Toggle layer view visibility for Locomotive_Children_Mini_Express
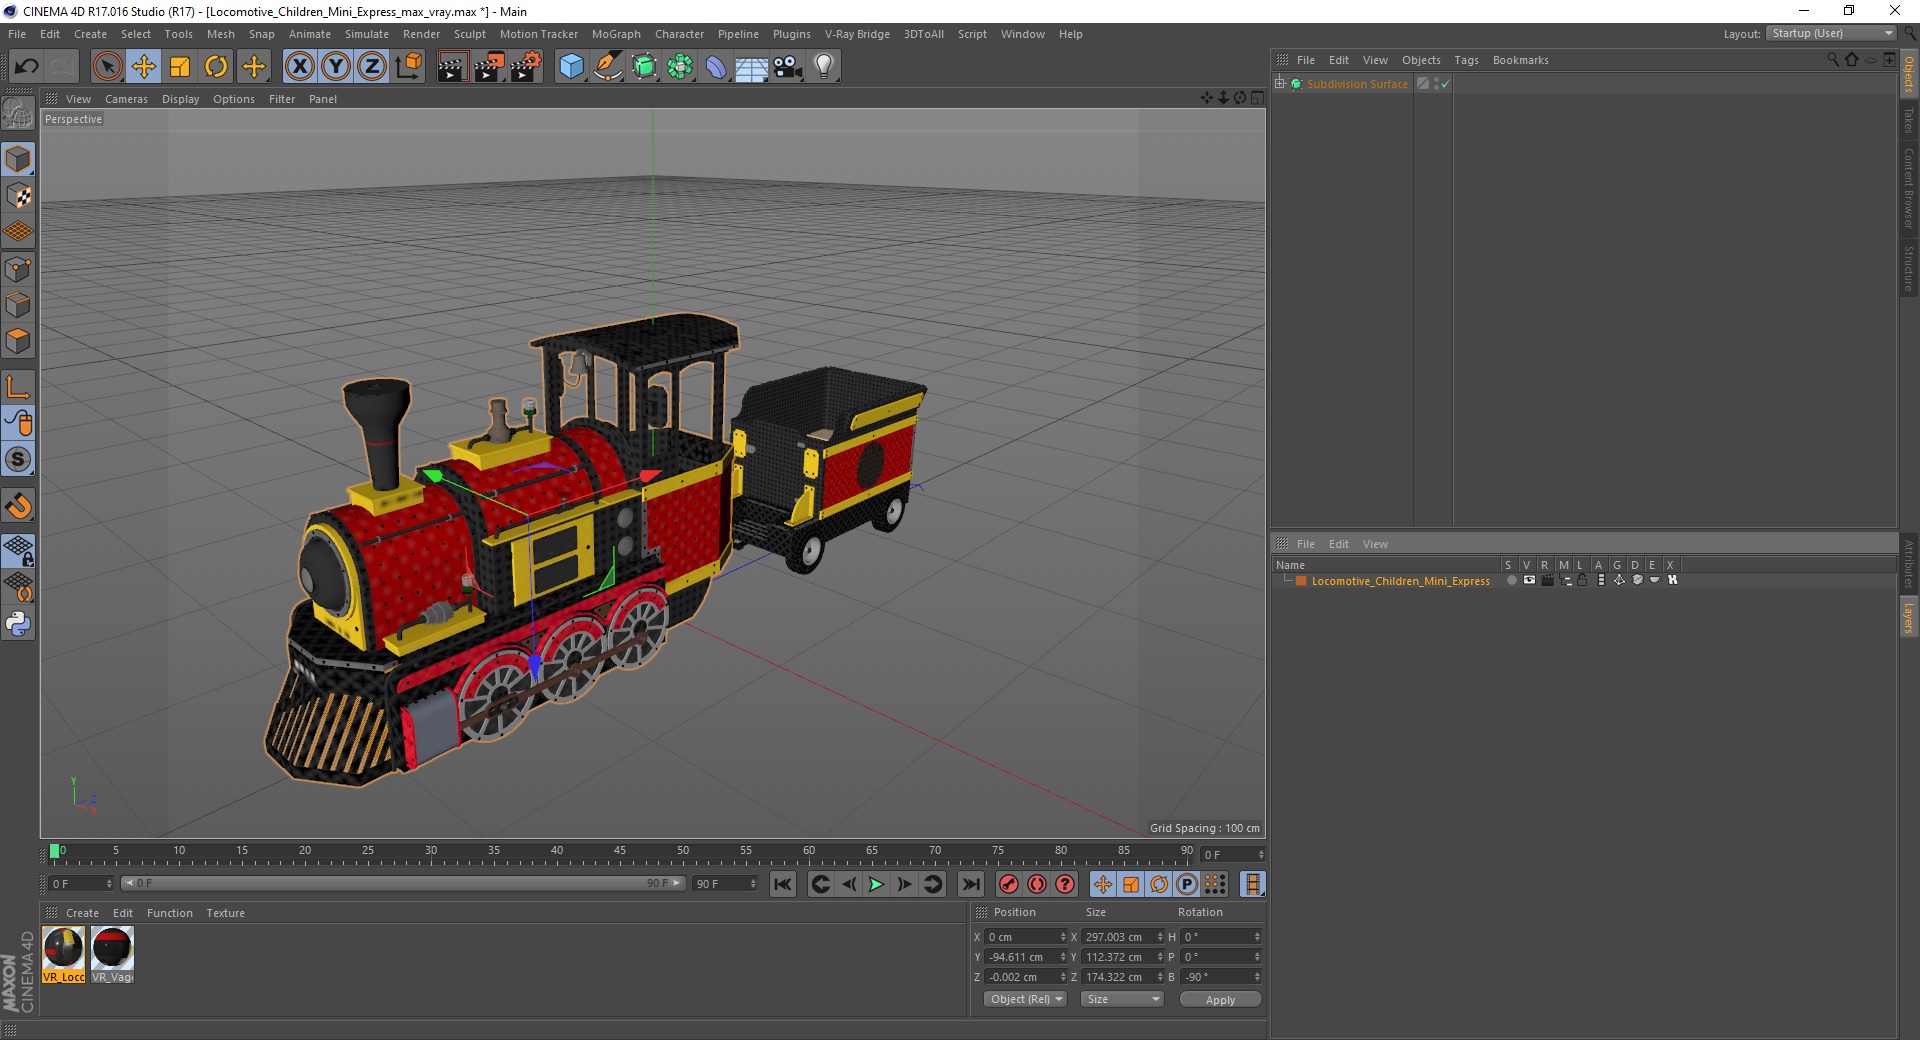Image resolution: width=1920 pixels, height=1040 pixels. 1529,580
